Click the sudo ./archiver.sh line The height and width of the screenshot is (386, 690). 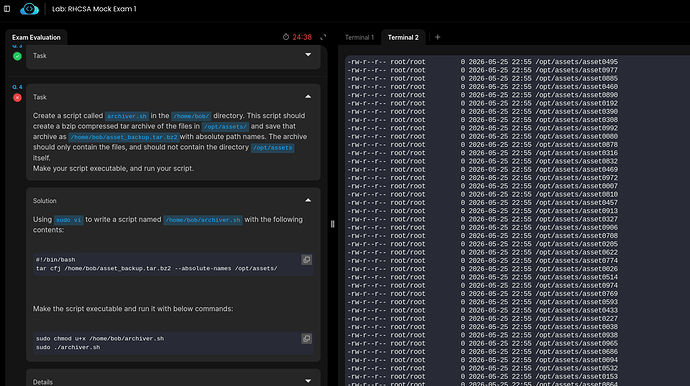[68, 347]
